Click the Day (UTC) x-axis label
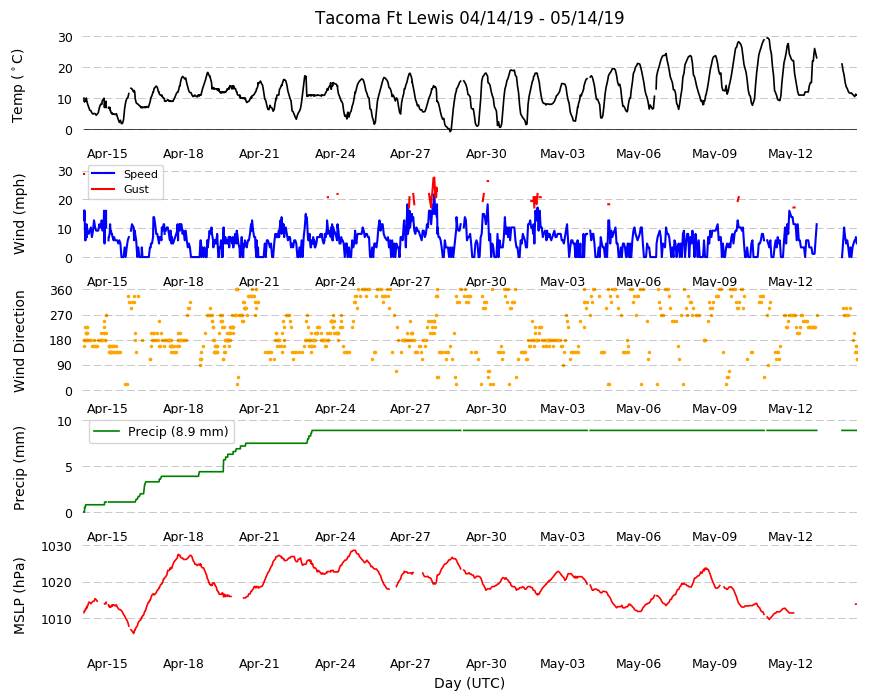Image resolution: width=870 pixels, height=700 pixels. point(469,683)
